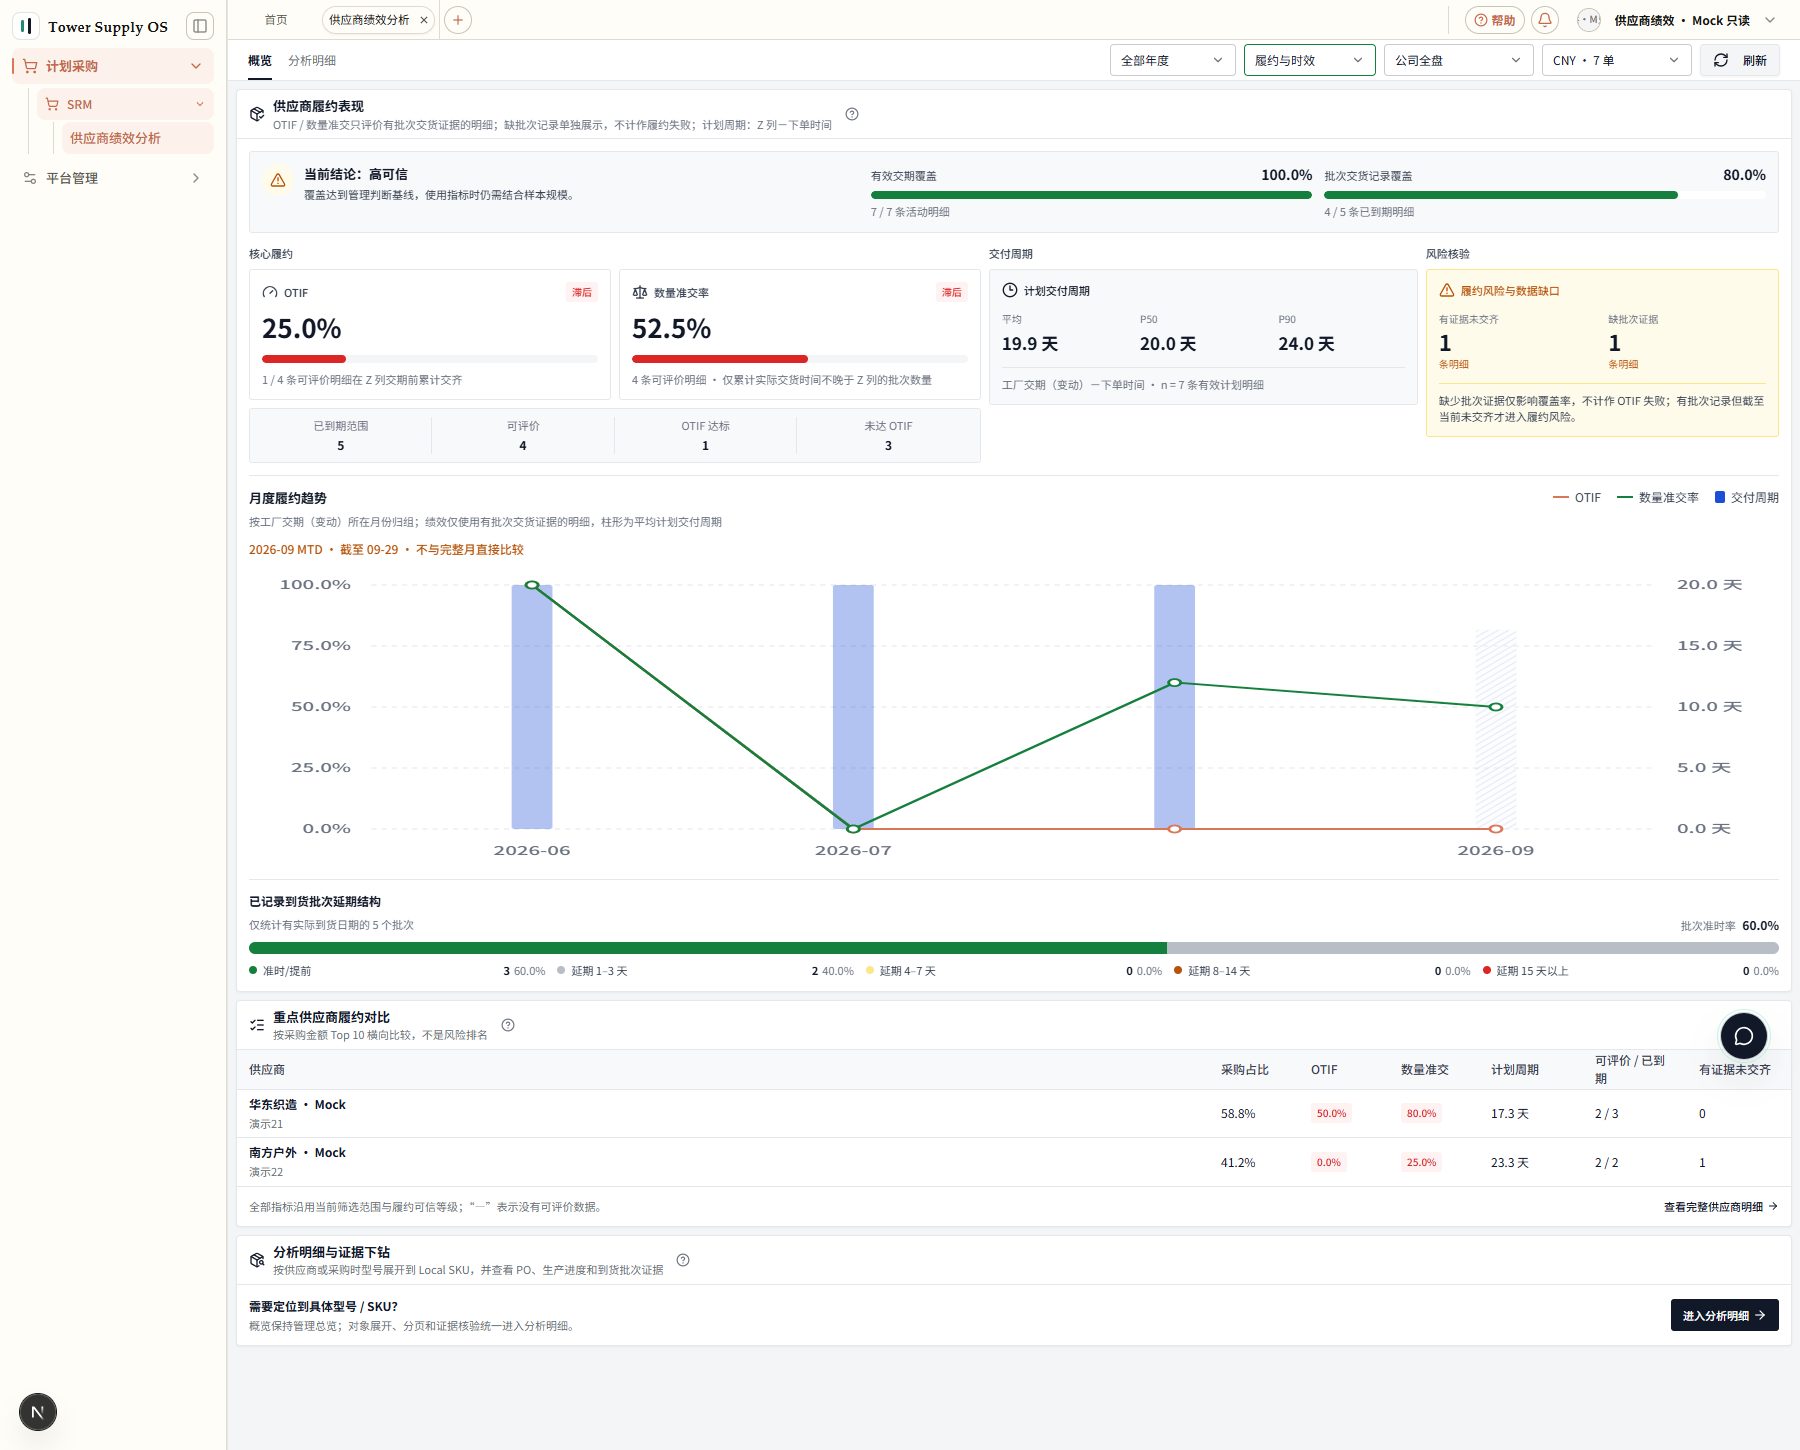The height and width of the screenshot is (1450, 1800).
Task: Click the 华东织造 · Mock supplier row
Action: (x=1013, y=1113)
